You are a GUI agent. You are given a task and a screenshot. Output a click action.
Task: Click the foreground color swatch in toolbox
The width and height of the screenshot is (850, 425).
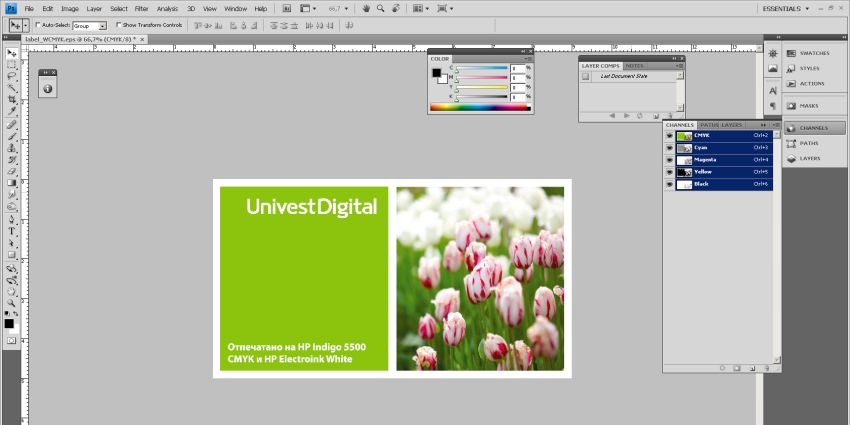pos(9,324)
